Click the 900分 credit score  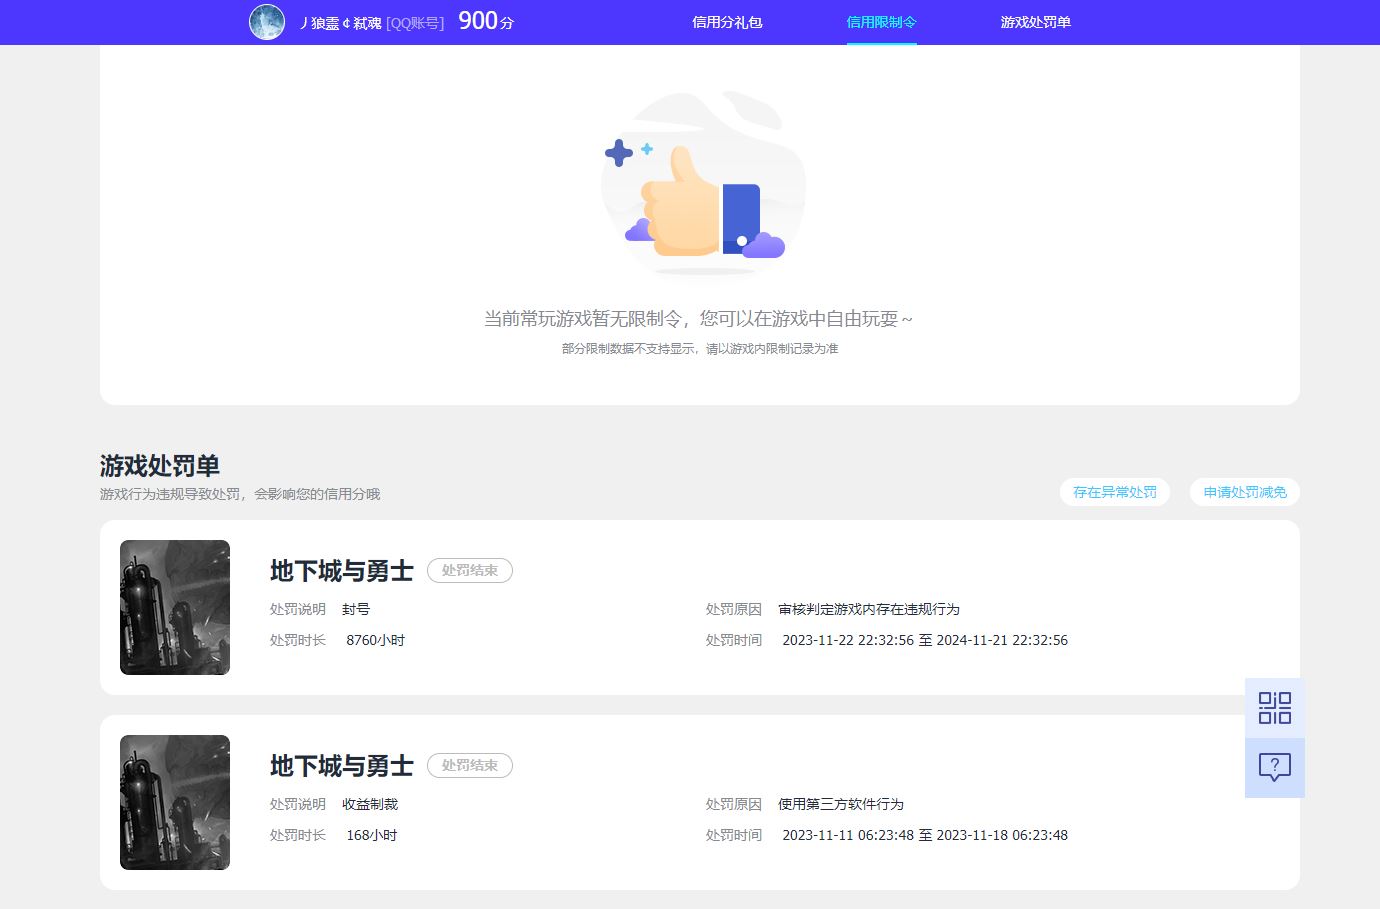[486, 21]
